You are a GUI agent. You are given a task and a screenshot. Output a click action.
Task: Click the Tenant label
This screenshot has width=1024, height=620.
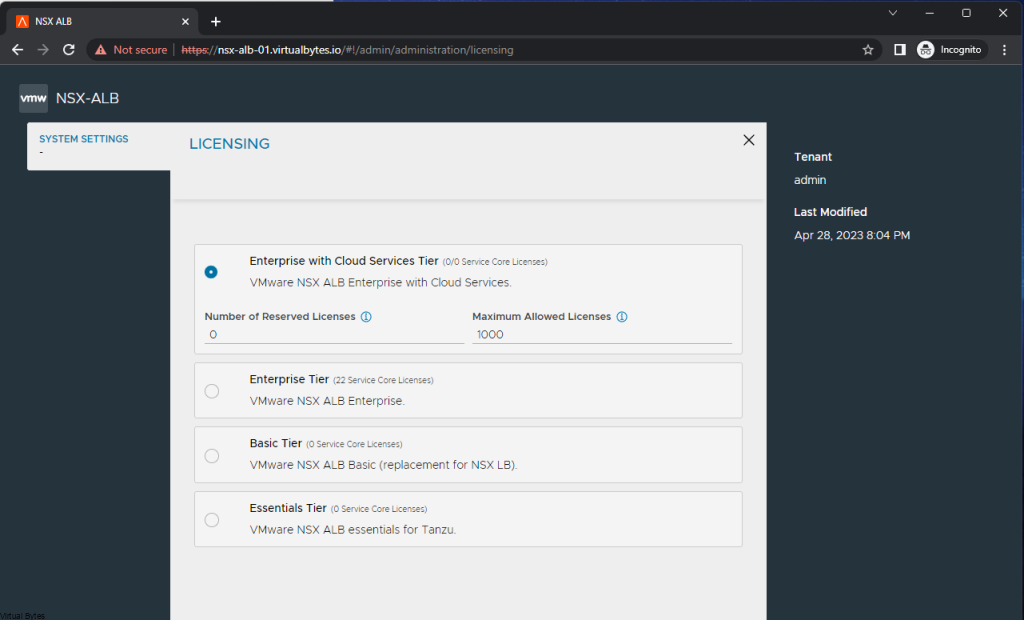click(812, 157)
